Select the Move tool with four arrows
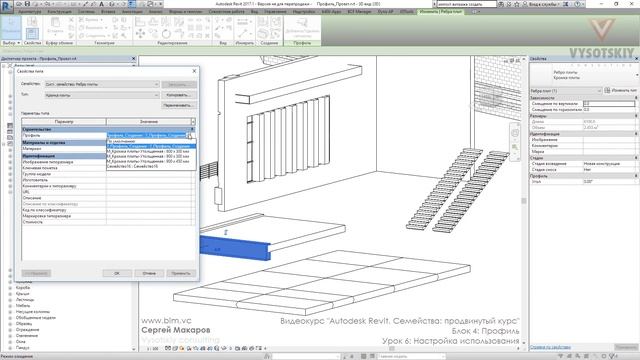Viewport: 640px width, 360px height. (x=140, y=34)
